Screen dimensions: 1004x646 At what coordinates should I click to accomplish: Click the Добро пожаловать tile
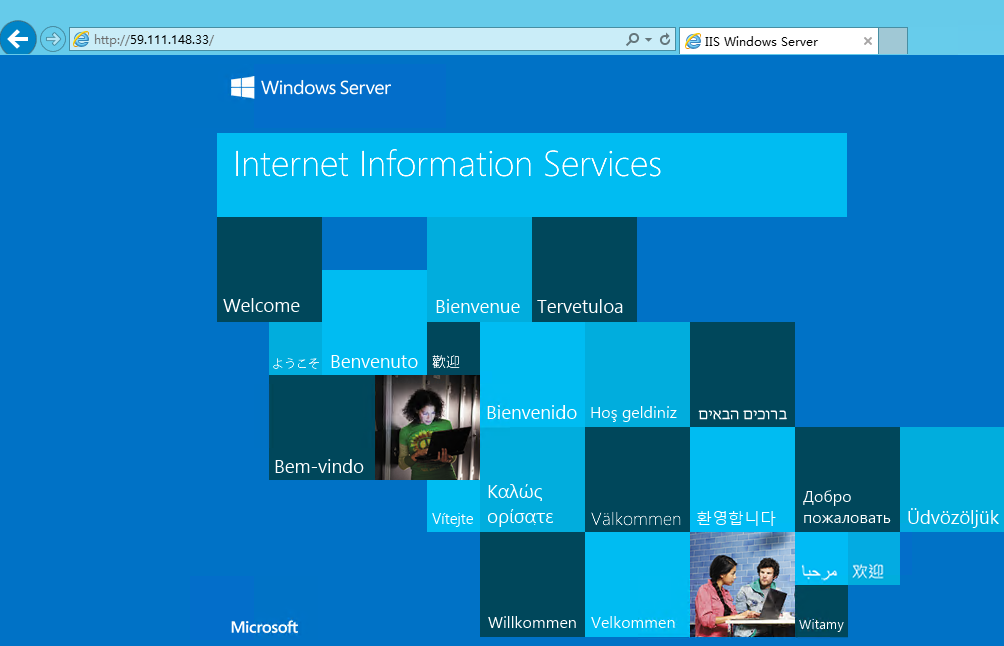[847, 480]
